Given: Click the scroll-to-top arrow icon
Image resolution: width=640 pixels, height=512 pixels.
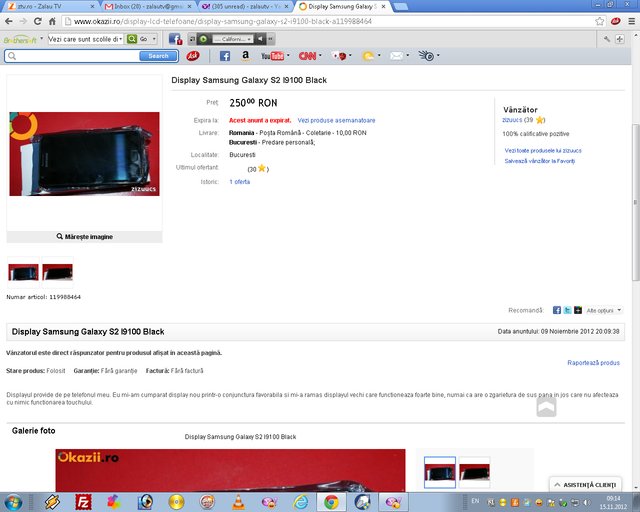Looking at the screenshot, I should pos(545,405).
